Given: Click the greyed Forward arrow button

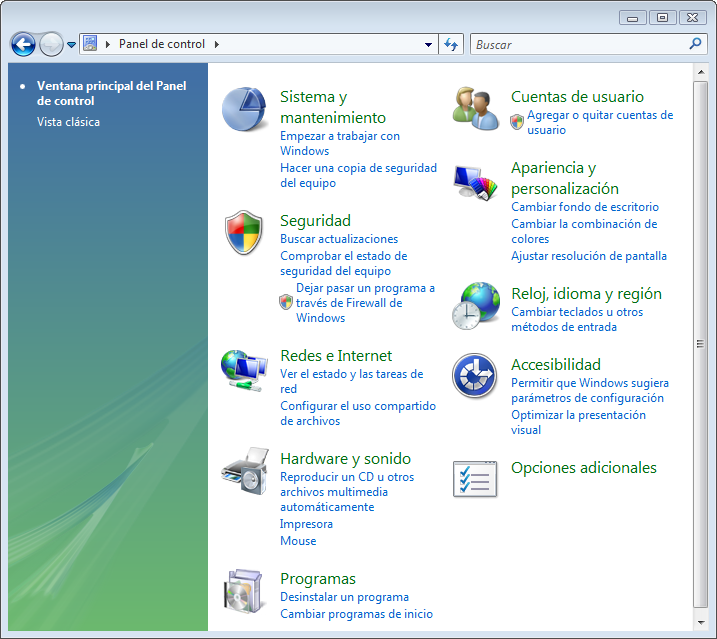Looking at the screenshot, I should coord(51,44).
